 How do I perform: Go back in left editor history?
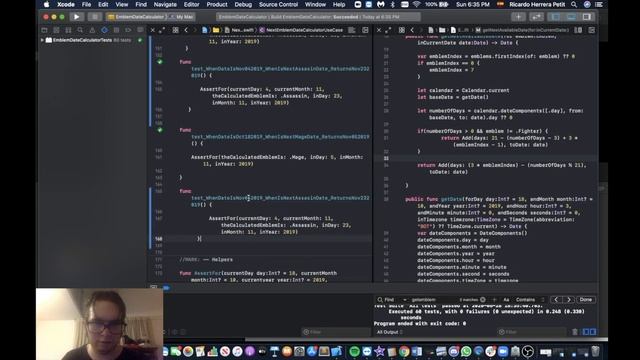(x=186, y=30)
